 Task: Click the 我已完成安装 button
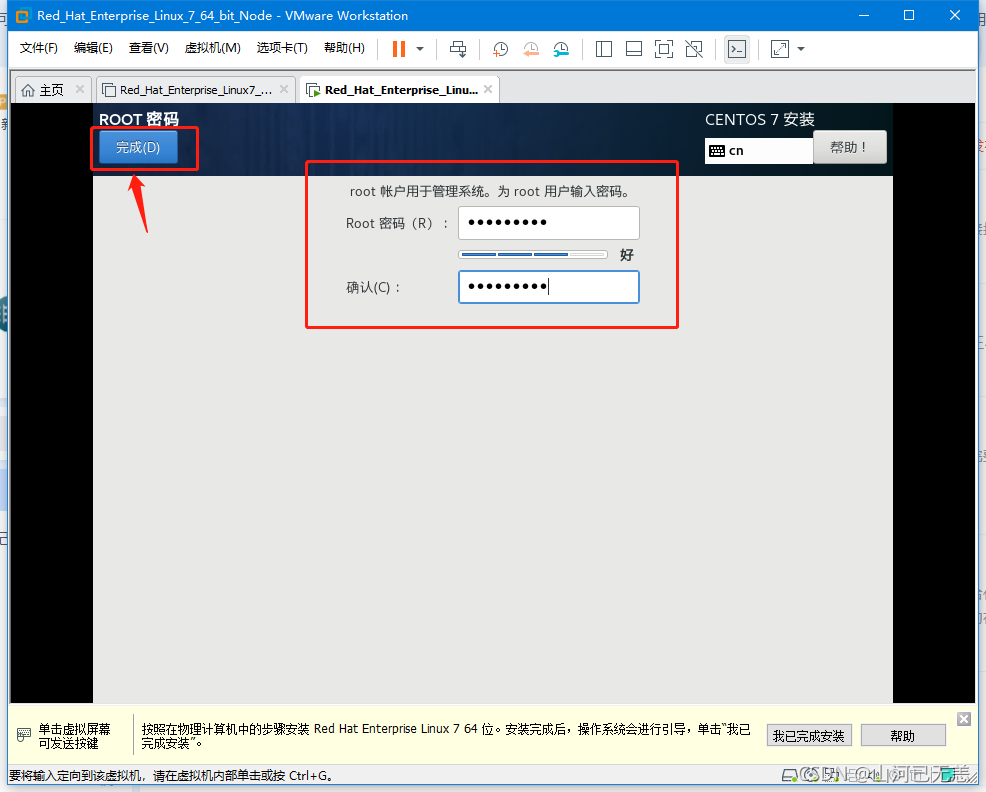809,735
